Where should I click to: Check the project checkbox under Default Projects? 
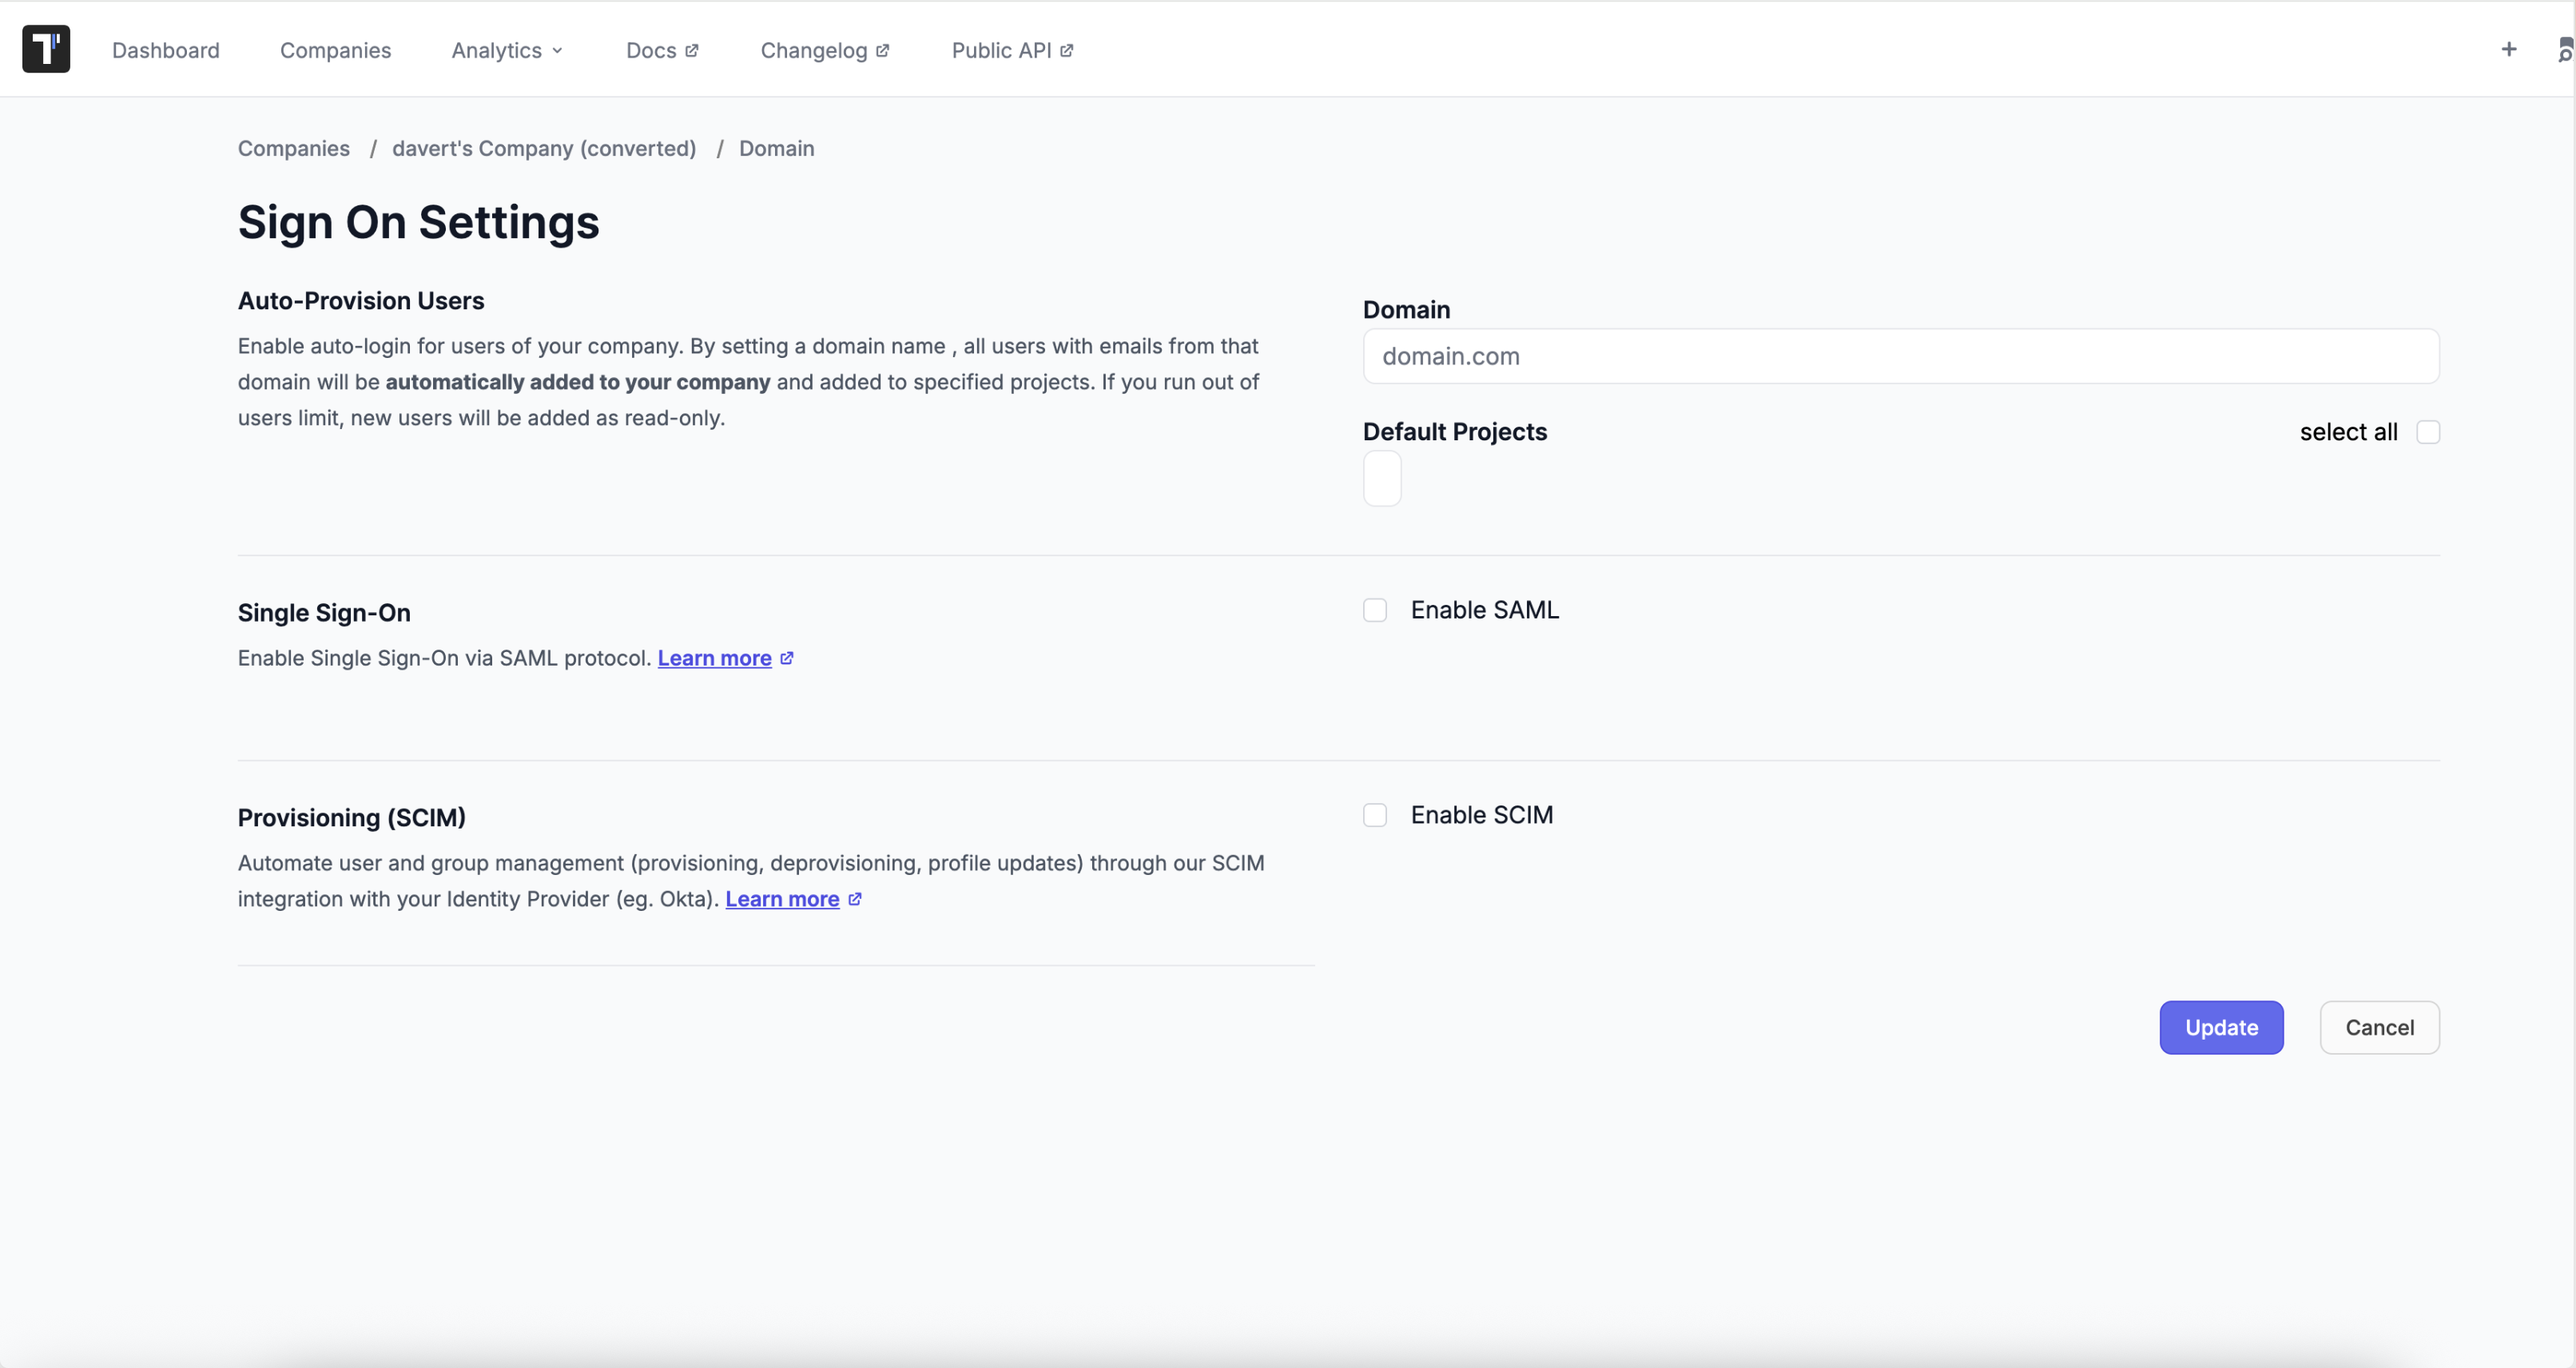[x=1383, y=479]
